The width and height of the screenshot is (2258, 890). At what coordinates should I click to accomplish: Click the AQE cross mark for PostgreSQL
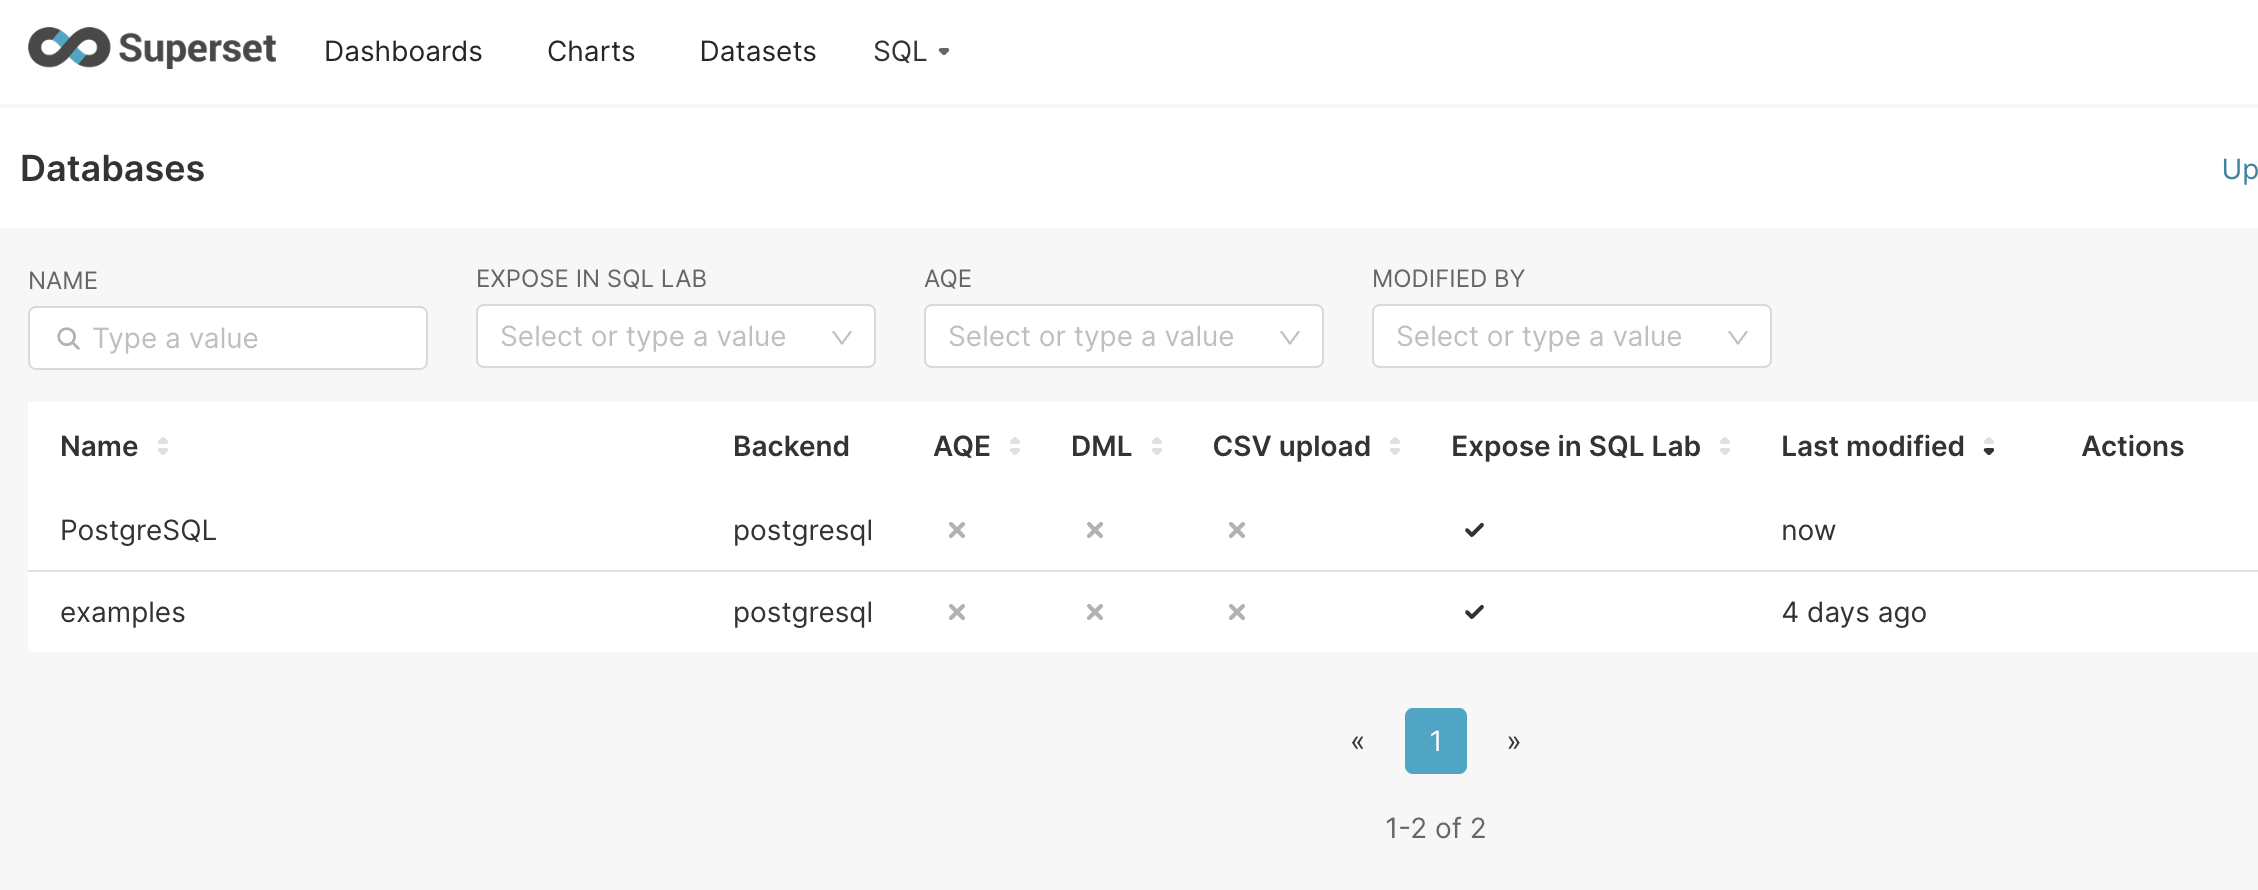[x=957, y=530]
